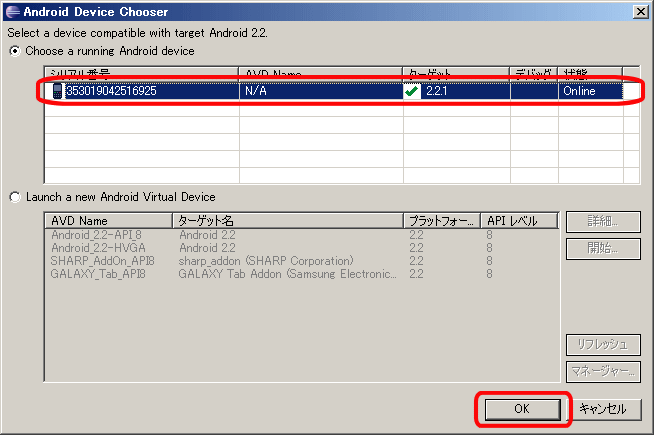The image size is (654, 435).
Task: Click 'Android 2.2' target of Android_2.2-API_8 row
Action: click(x=207, y=235)
